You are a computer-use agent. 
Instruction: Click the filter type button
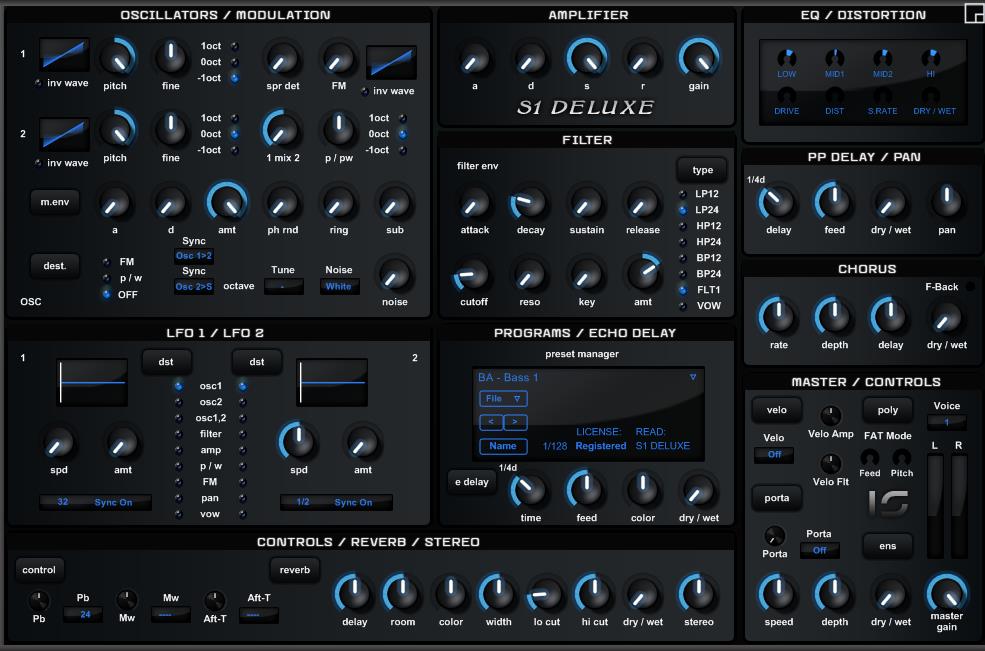702,170
